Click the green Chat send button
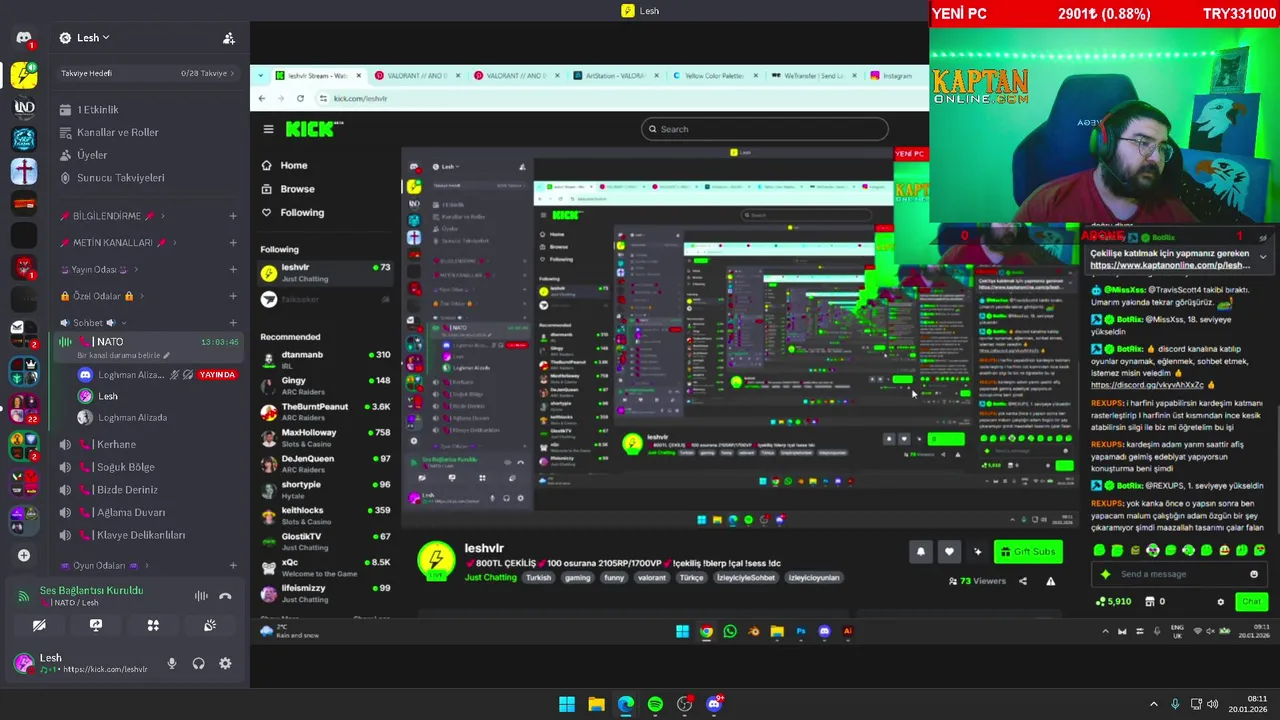Image resolution: width=1280 pixels, height=720 pixels. coord(1251,602)
